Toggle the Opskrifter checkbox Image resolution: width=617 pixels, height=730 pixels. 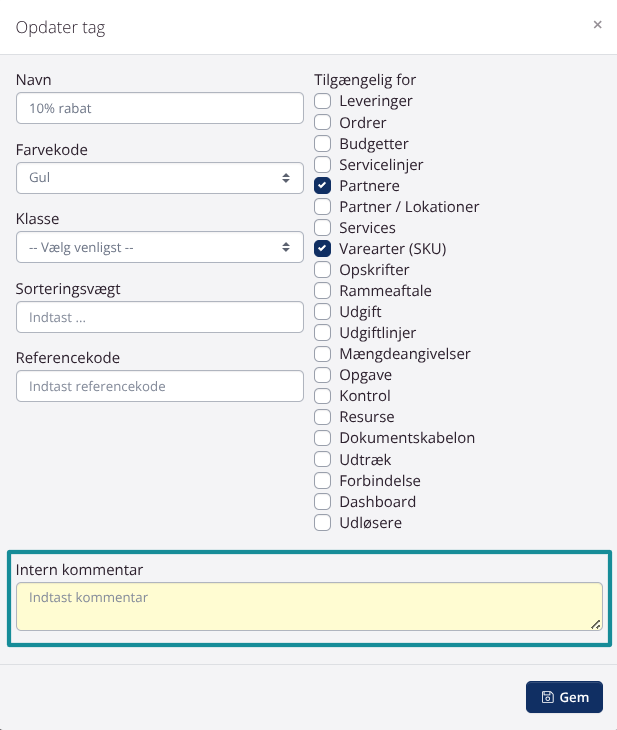tap(322, 270)
